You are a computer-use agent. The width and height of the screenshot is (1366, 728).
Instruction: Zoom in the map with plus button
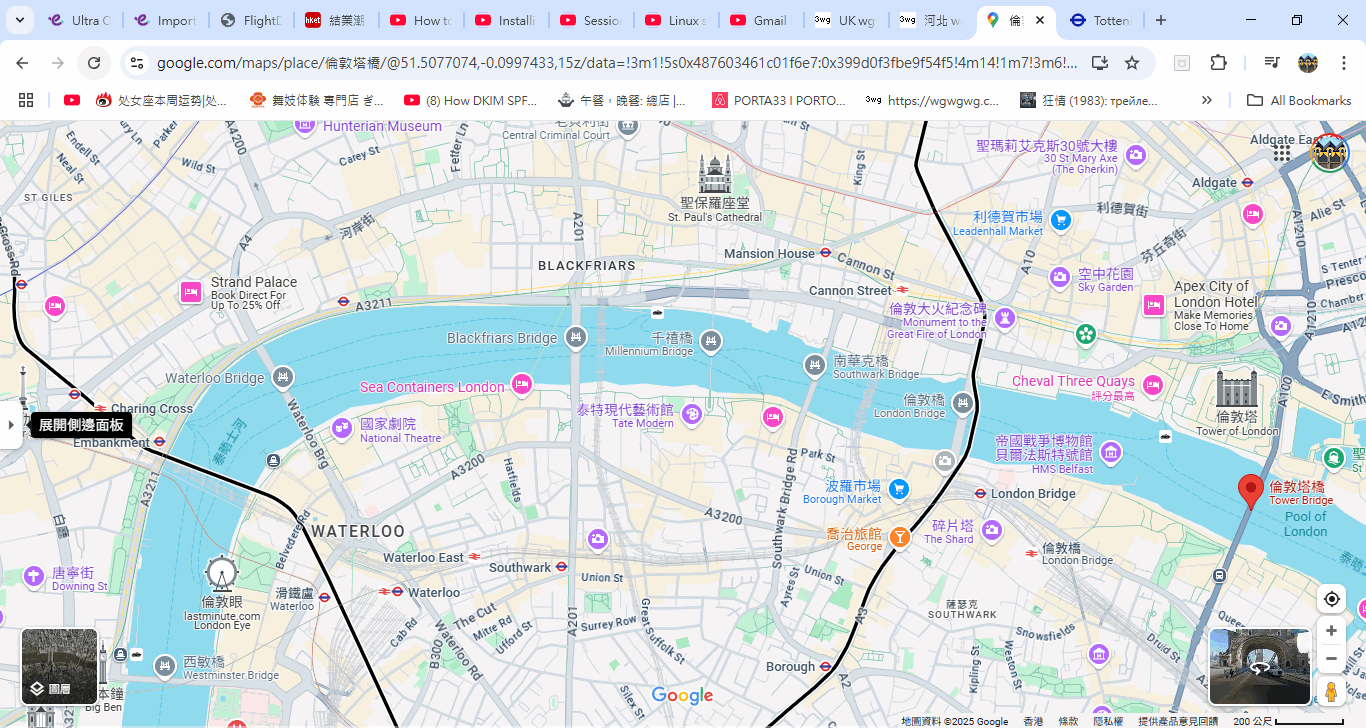1331,631
